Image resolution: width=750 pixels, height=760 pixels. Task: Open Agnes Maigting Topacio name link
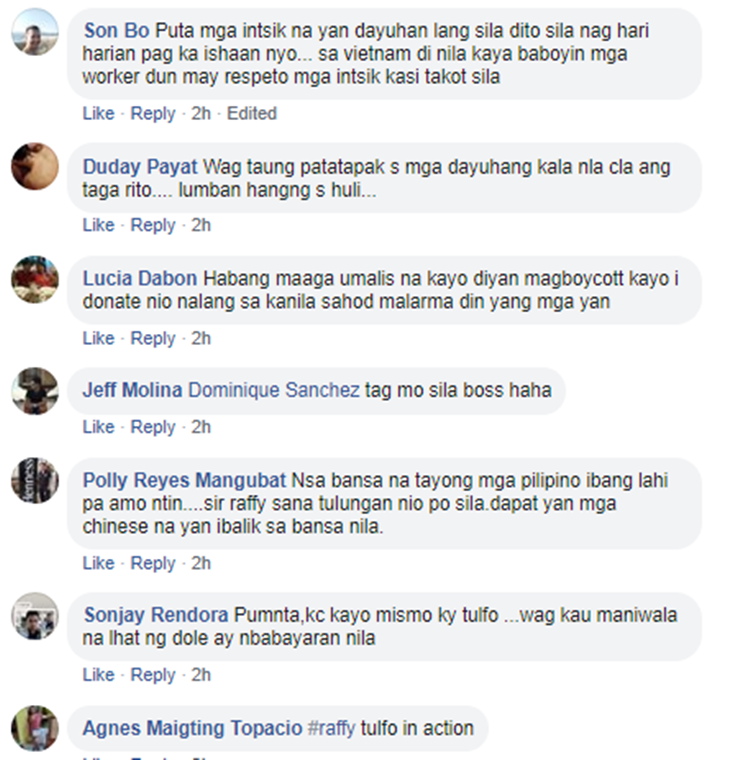pos(192,728)
